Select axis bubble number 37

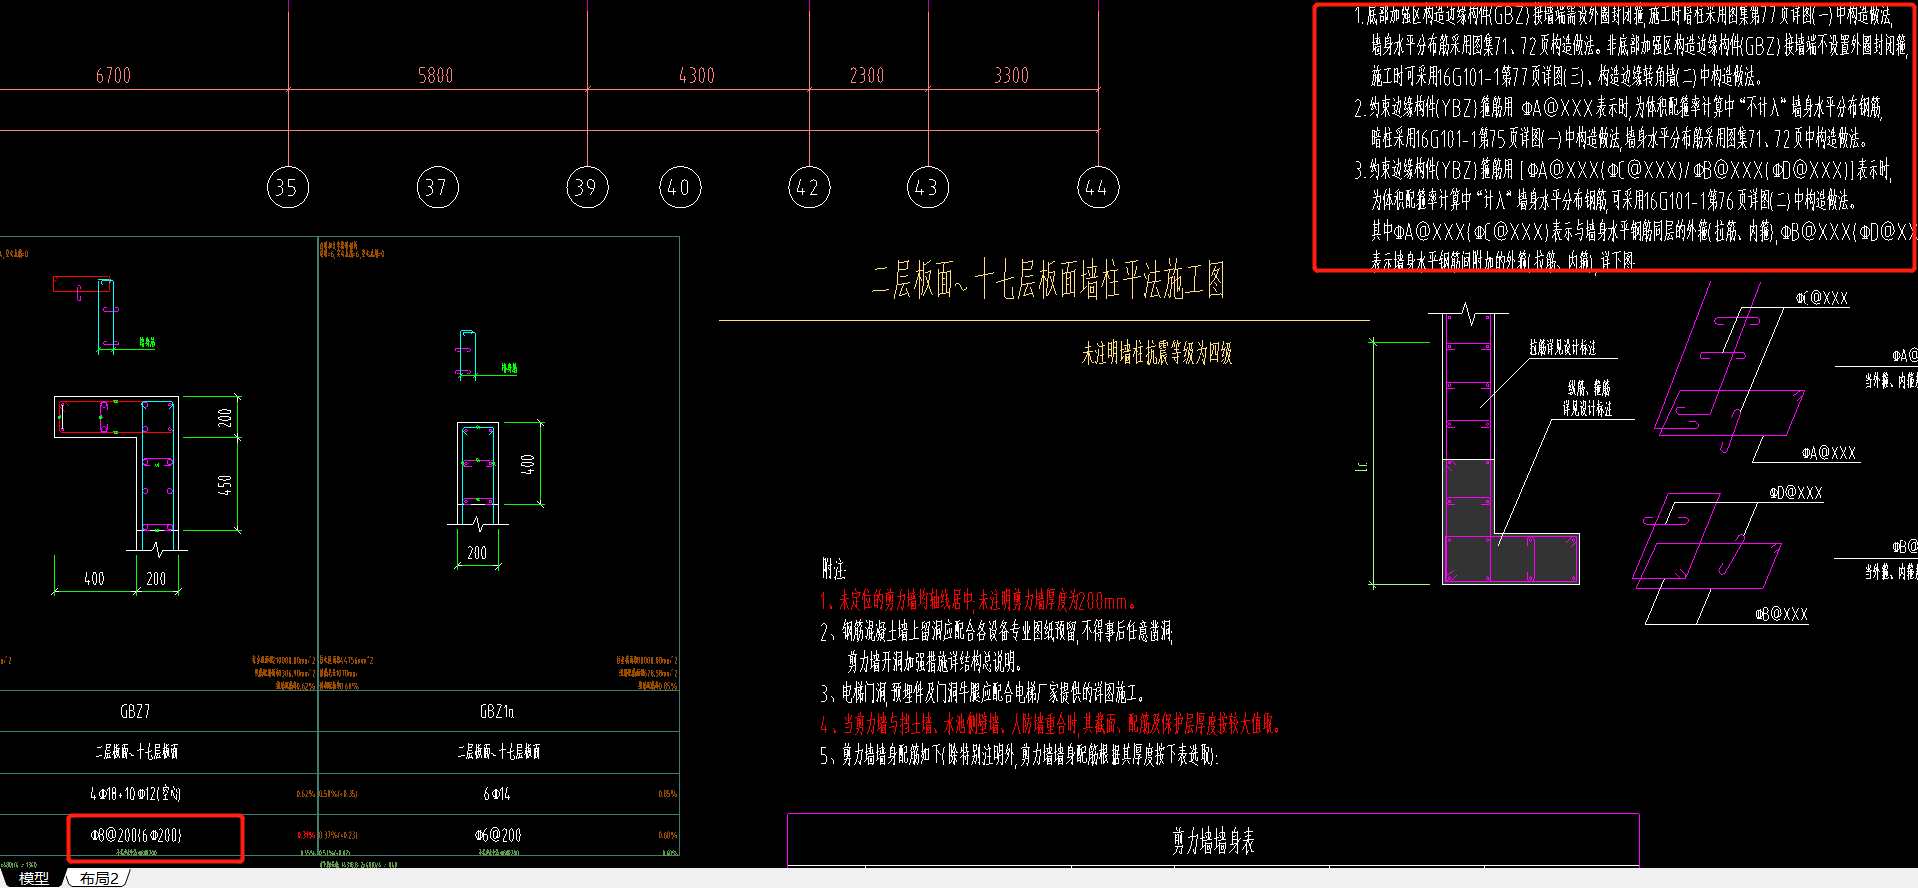437,187
